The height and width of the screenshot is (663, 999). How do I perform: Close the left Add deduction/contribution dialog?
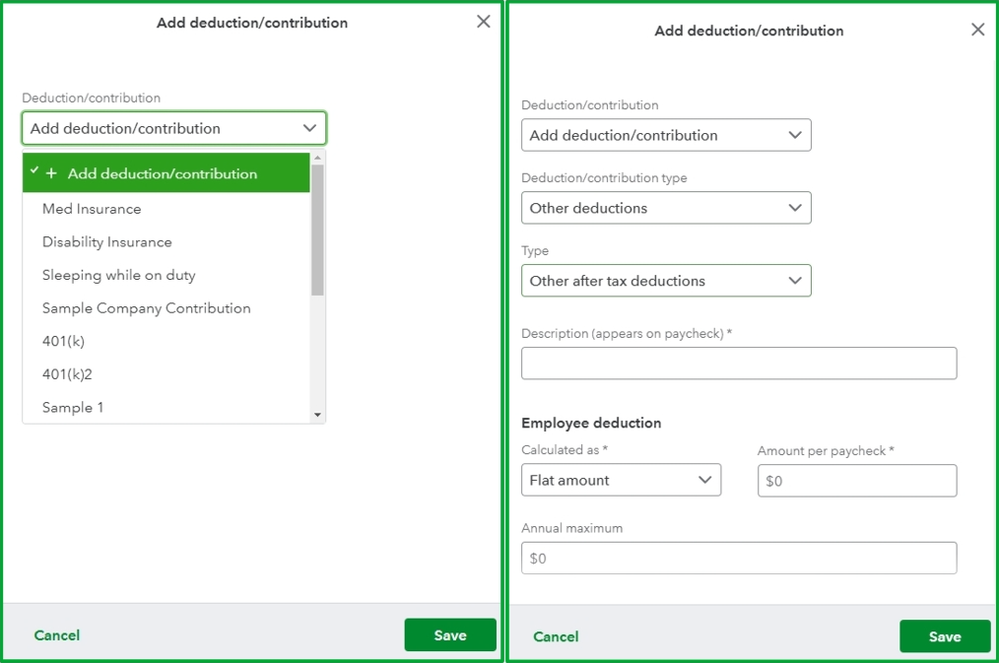(484, 21)
